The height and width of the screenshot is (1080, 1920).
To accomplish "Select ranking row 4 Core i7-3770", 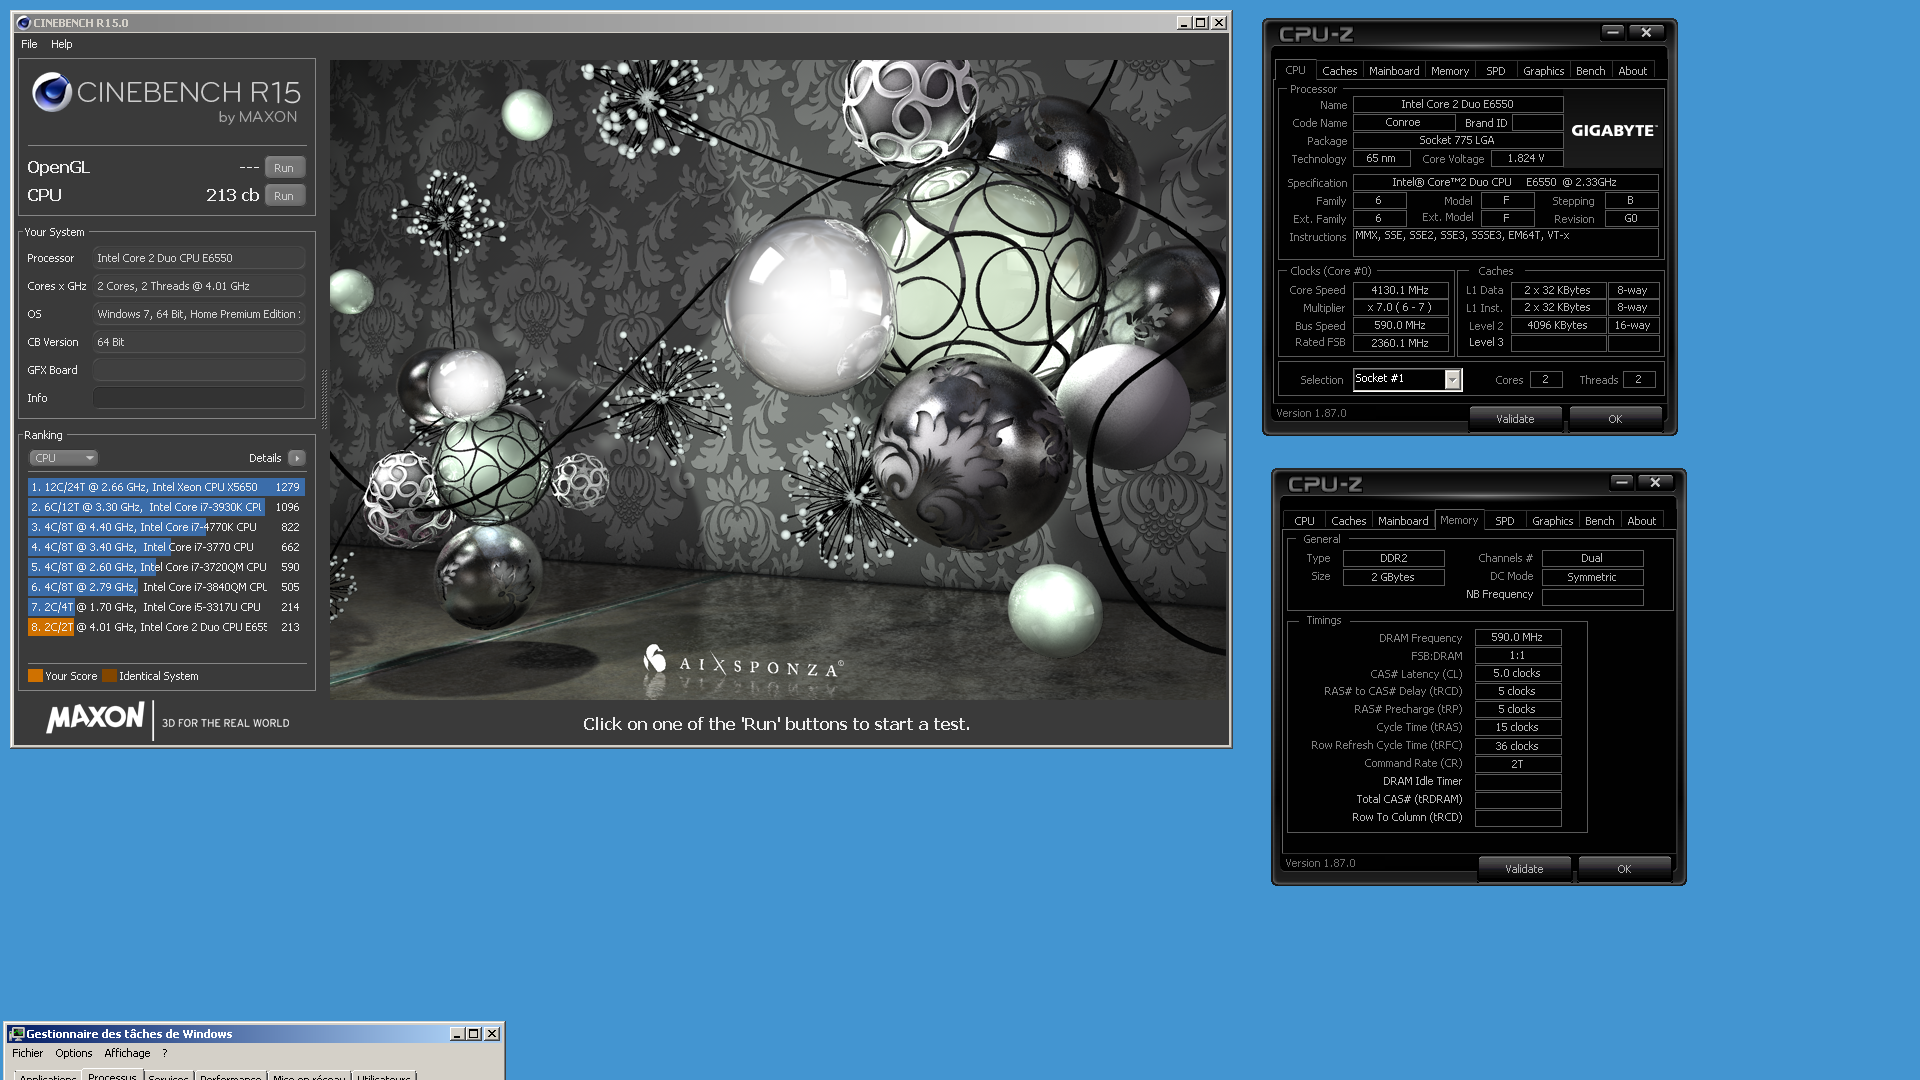I will coord(166,547).
